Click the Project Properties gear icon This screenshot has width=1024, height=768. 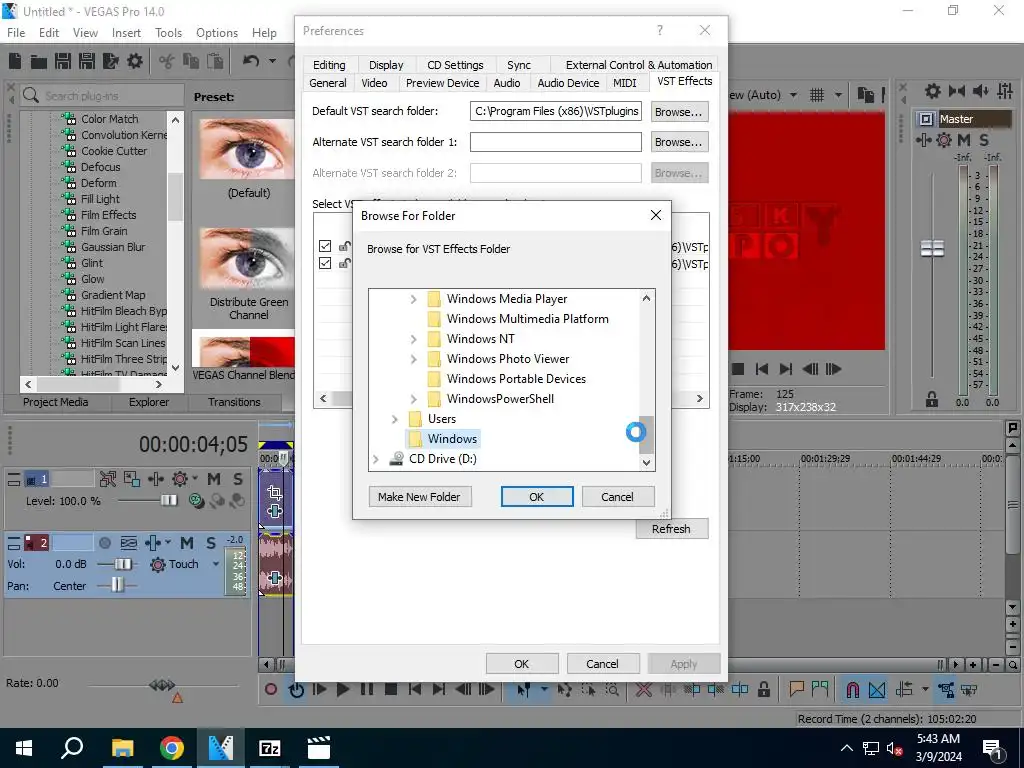(x=135, y=61)
